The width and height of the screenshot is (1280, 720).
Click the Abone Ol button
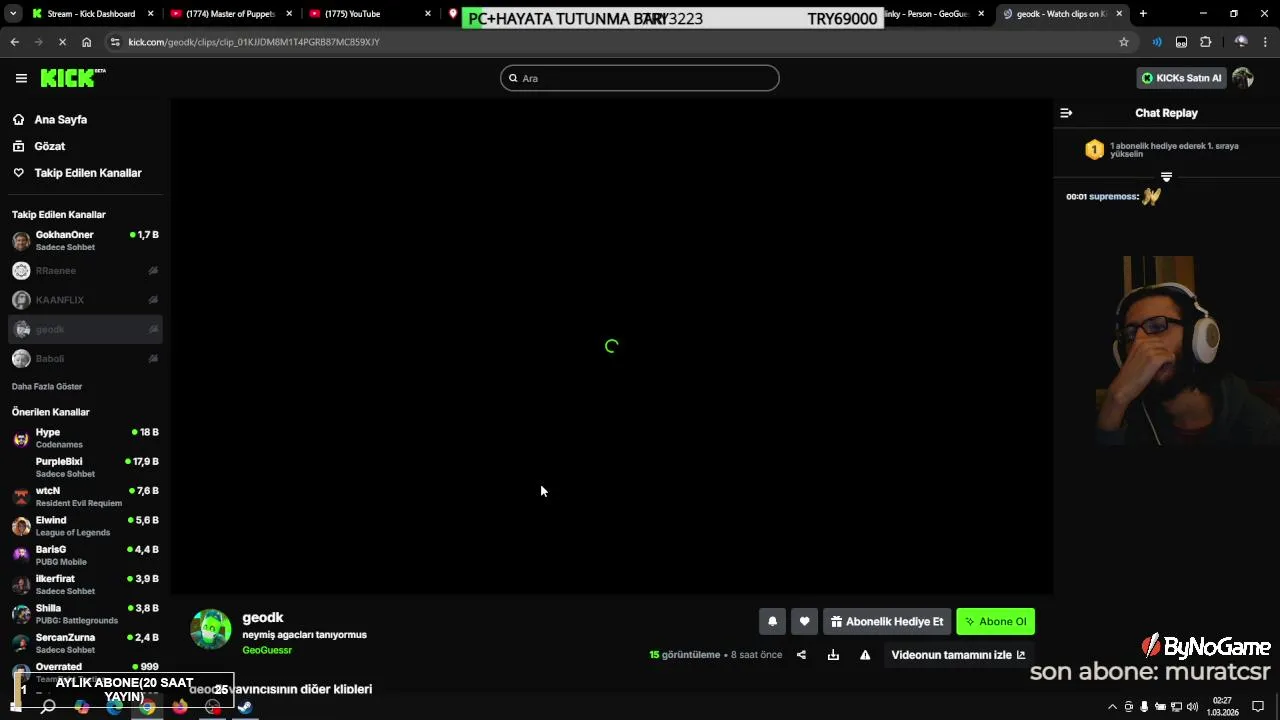click(995, 621)
